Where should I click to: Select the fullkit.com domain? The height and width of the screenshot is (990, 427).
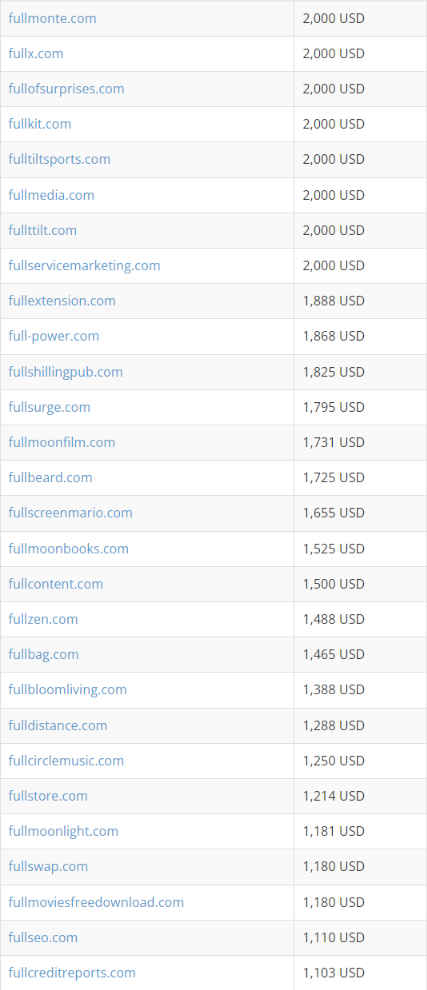(x=40, y=124)
